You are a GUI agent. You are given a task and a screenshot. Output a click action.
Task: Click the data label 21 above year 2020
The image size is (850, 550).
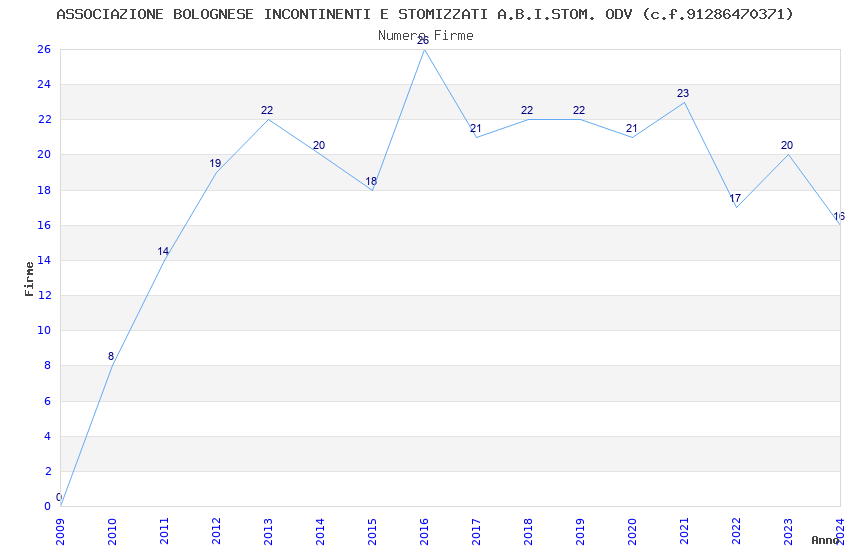(632, 128)
